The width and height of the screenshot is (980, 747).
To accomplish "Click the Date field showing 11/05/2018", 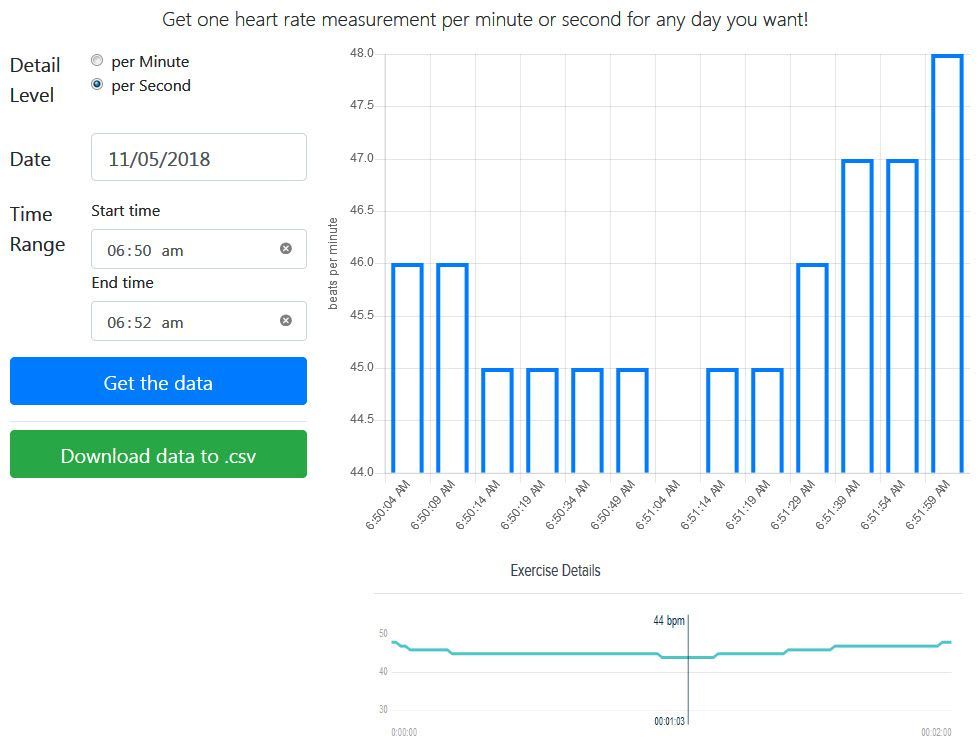I will [199, 158].
